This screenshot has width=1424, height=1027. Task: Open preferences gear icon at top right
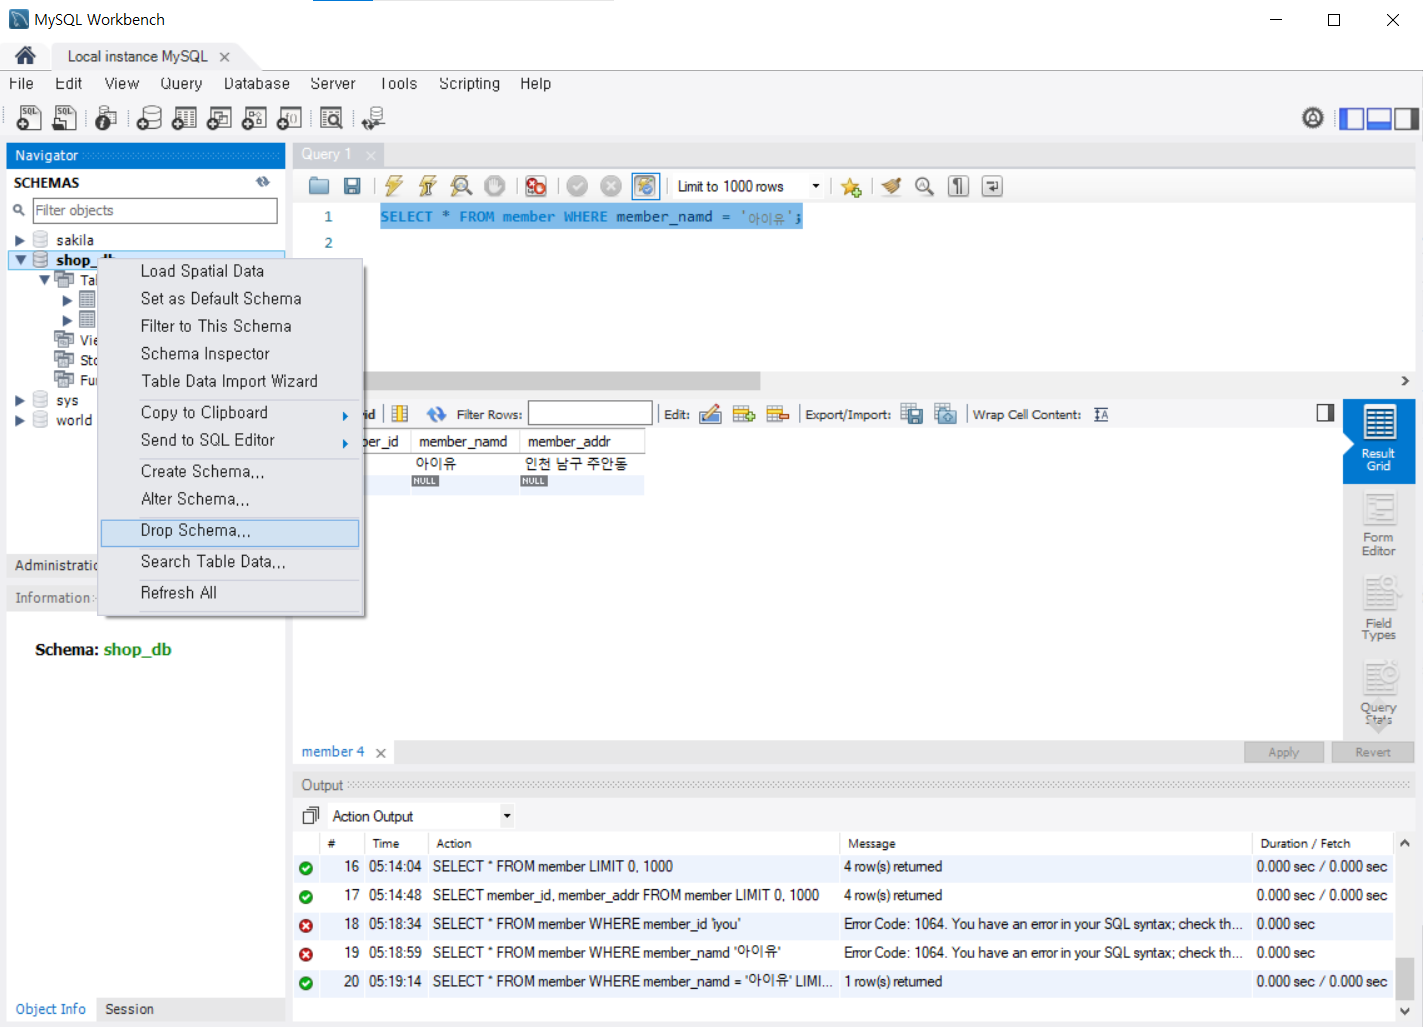click(x=1313, y=118)
